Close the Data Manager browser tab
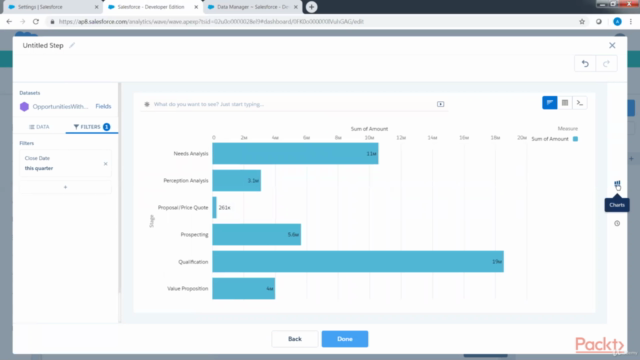Image resolution: width=640 pixels, height=360 pixels. [296, 7]
